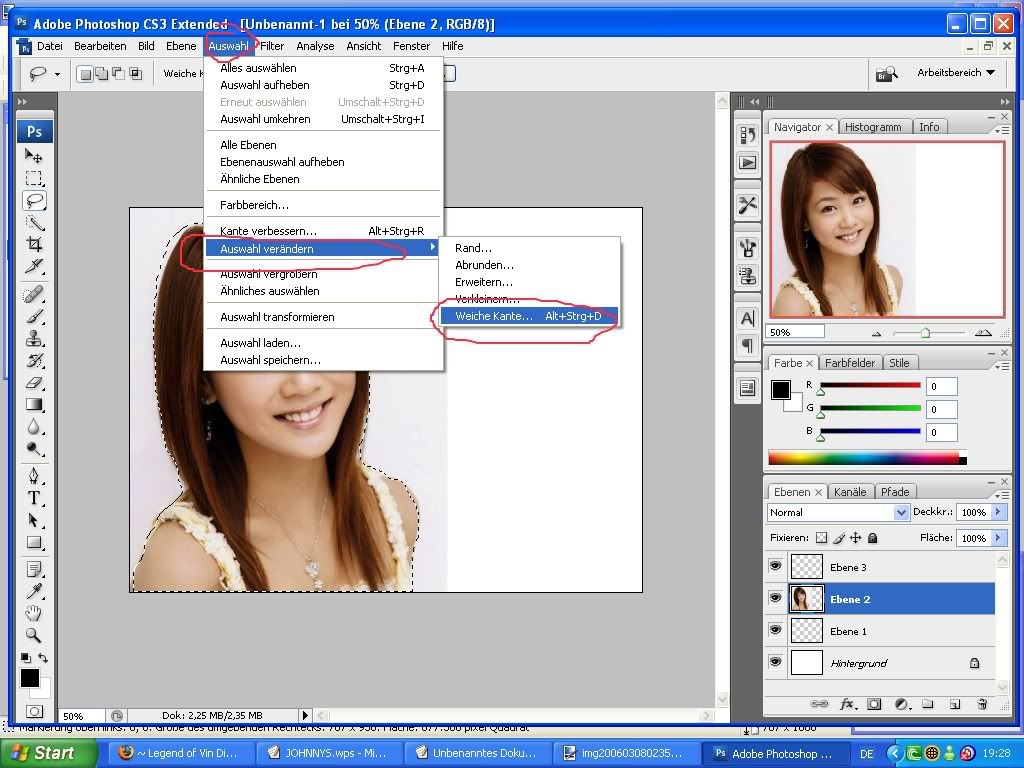
Task: Select the Blur tool
Action: (34, 428)
